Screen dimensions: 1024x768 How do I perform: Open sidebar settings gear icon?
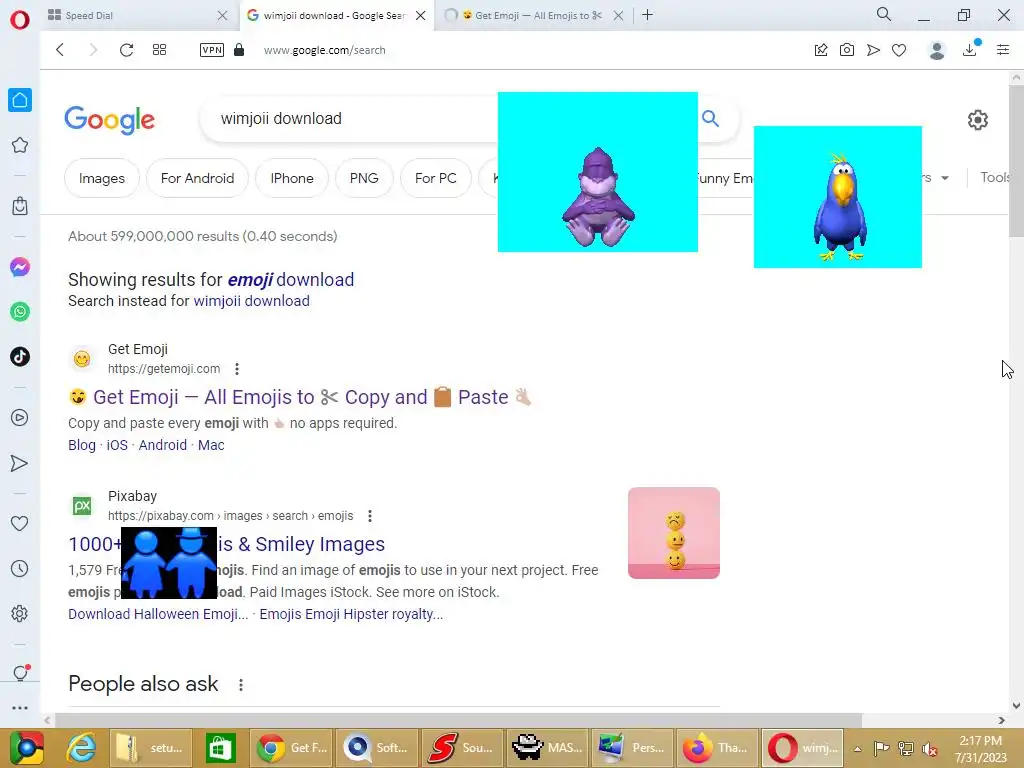(x=20, y=613)
